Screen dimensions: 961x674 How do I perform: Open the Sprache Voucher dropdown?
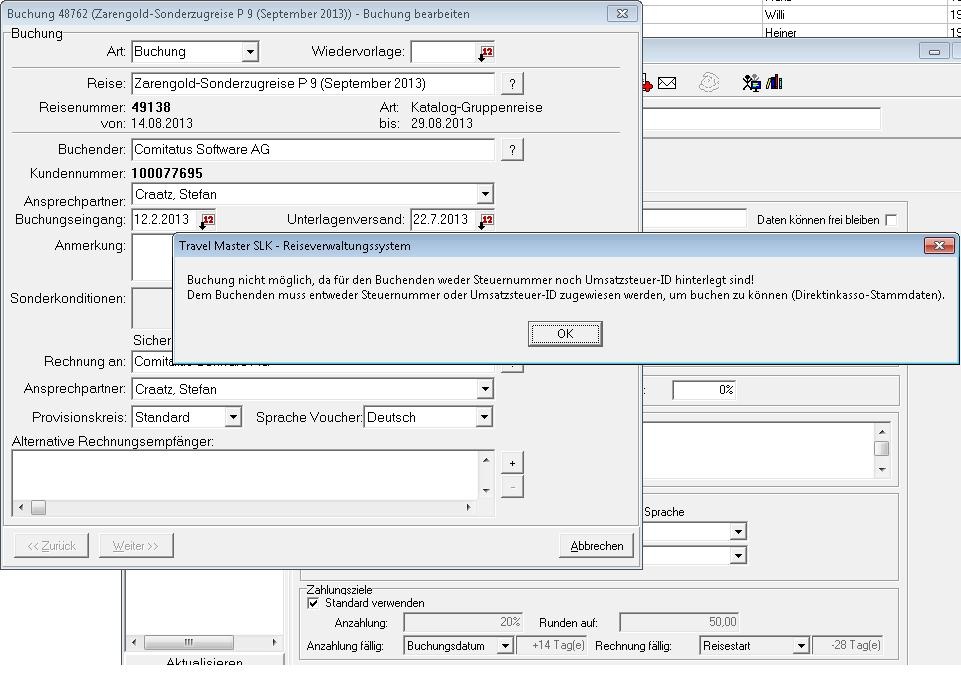point(484,417)
